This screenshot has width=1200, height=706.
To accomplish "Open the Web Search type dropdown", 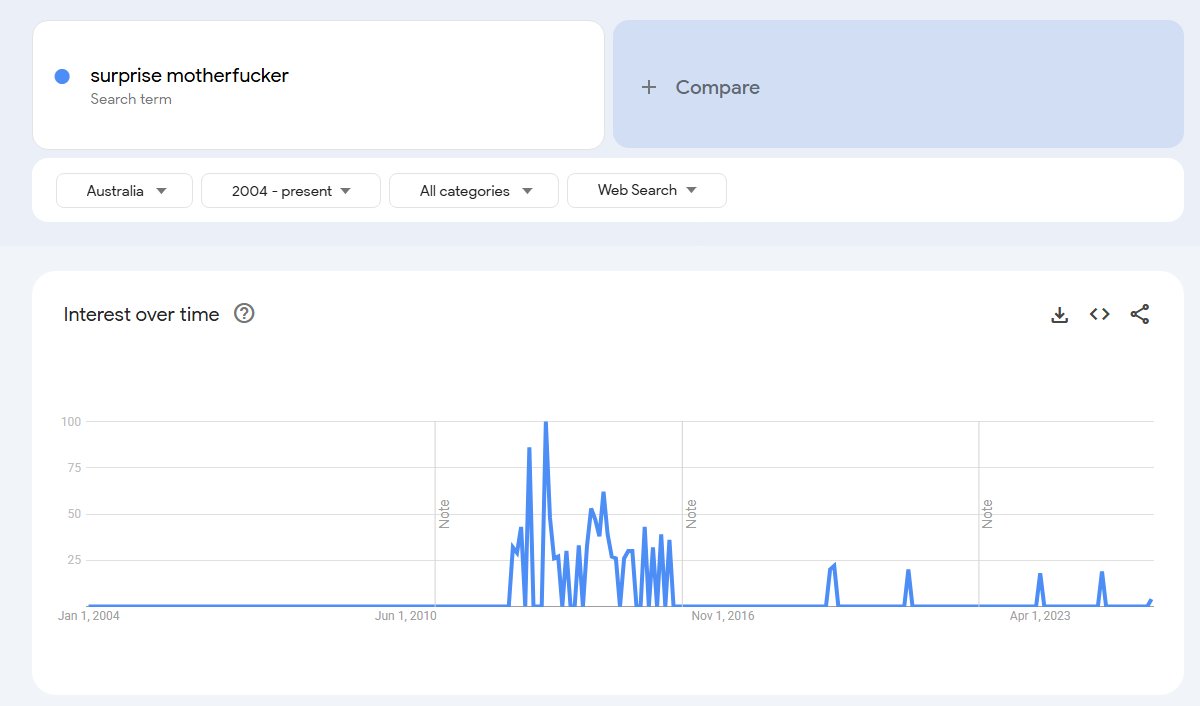I will tap(647, 190).
